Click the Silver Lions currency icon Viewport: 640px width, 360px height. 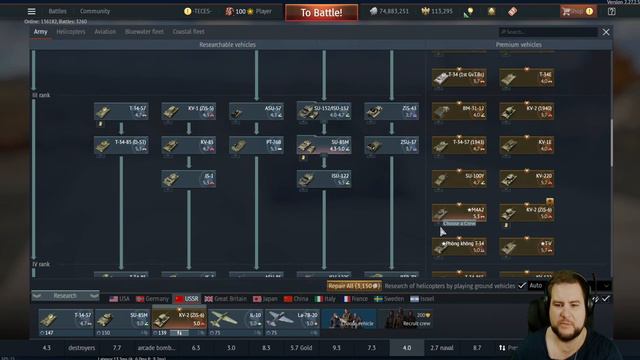[373, 11]
